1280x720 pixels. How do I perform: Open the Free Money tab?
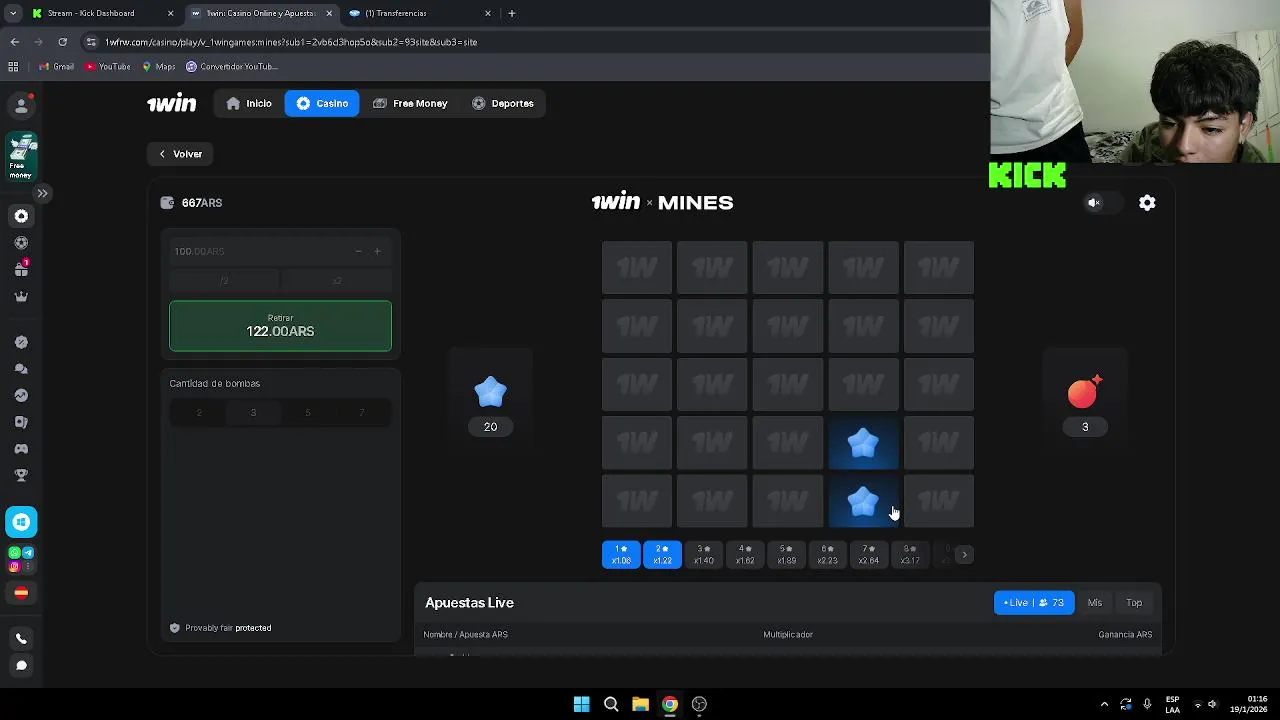(410, 103)
